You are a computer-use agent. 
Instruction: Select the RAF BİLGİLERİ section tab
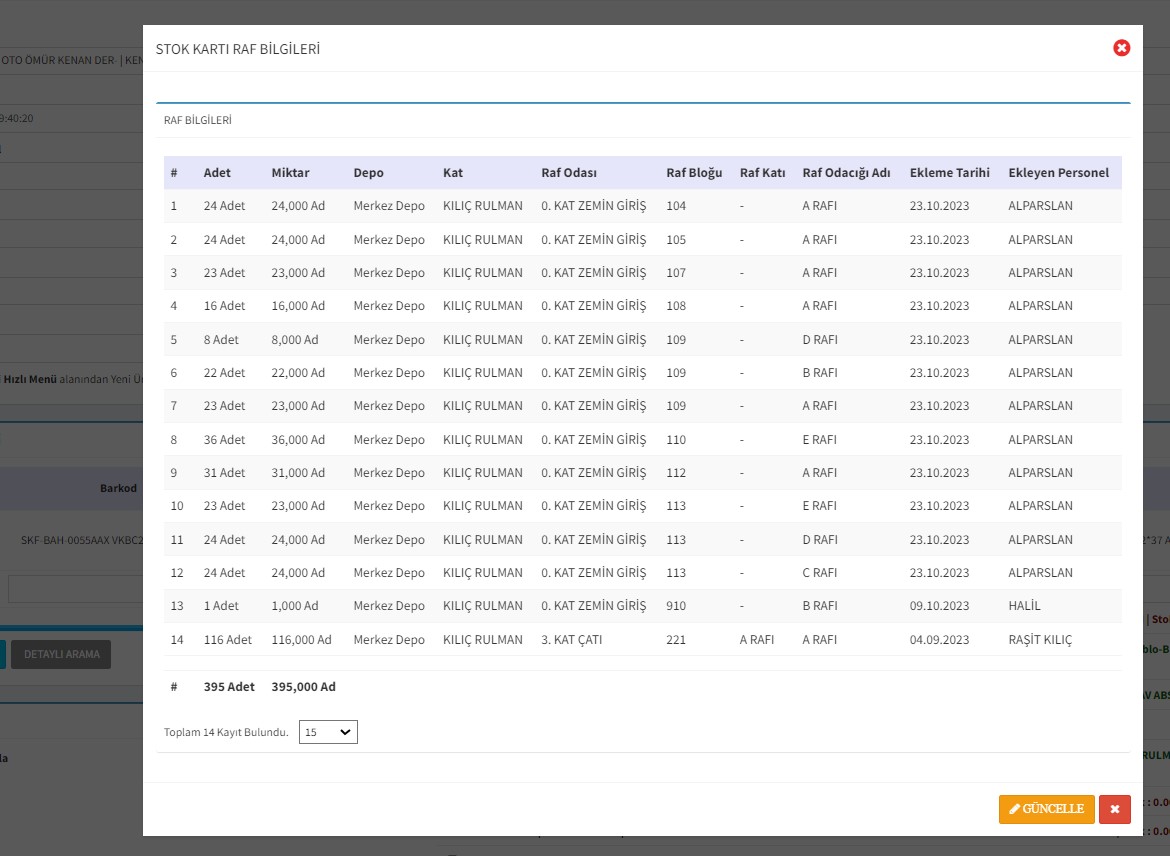[x=198, y=120]
